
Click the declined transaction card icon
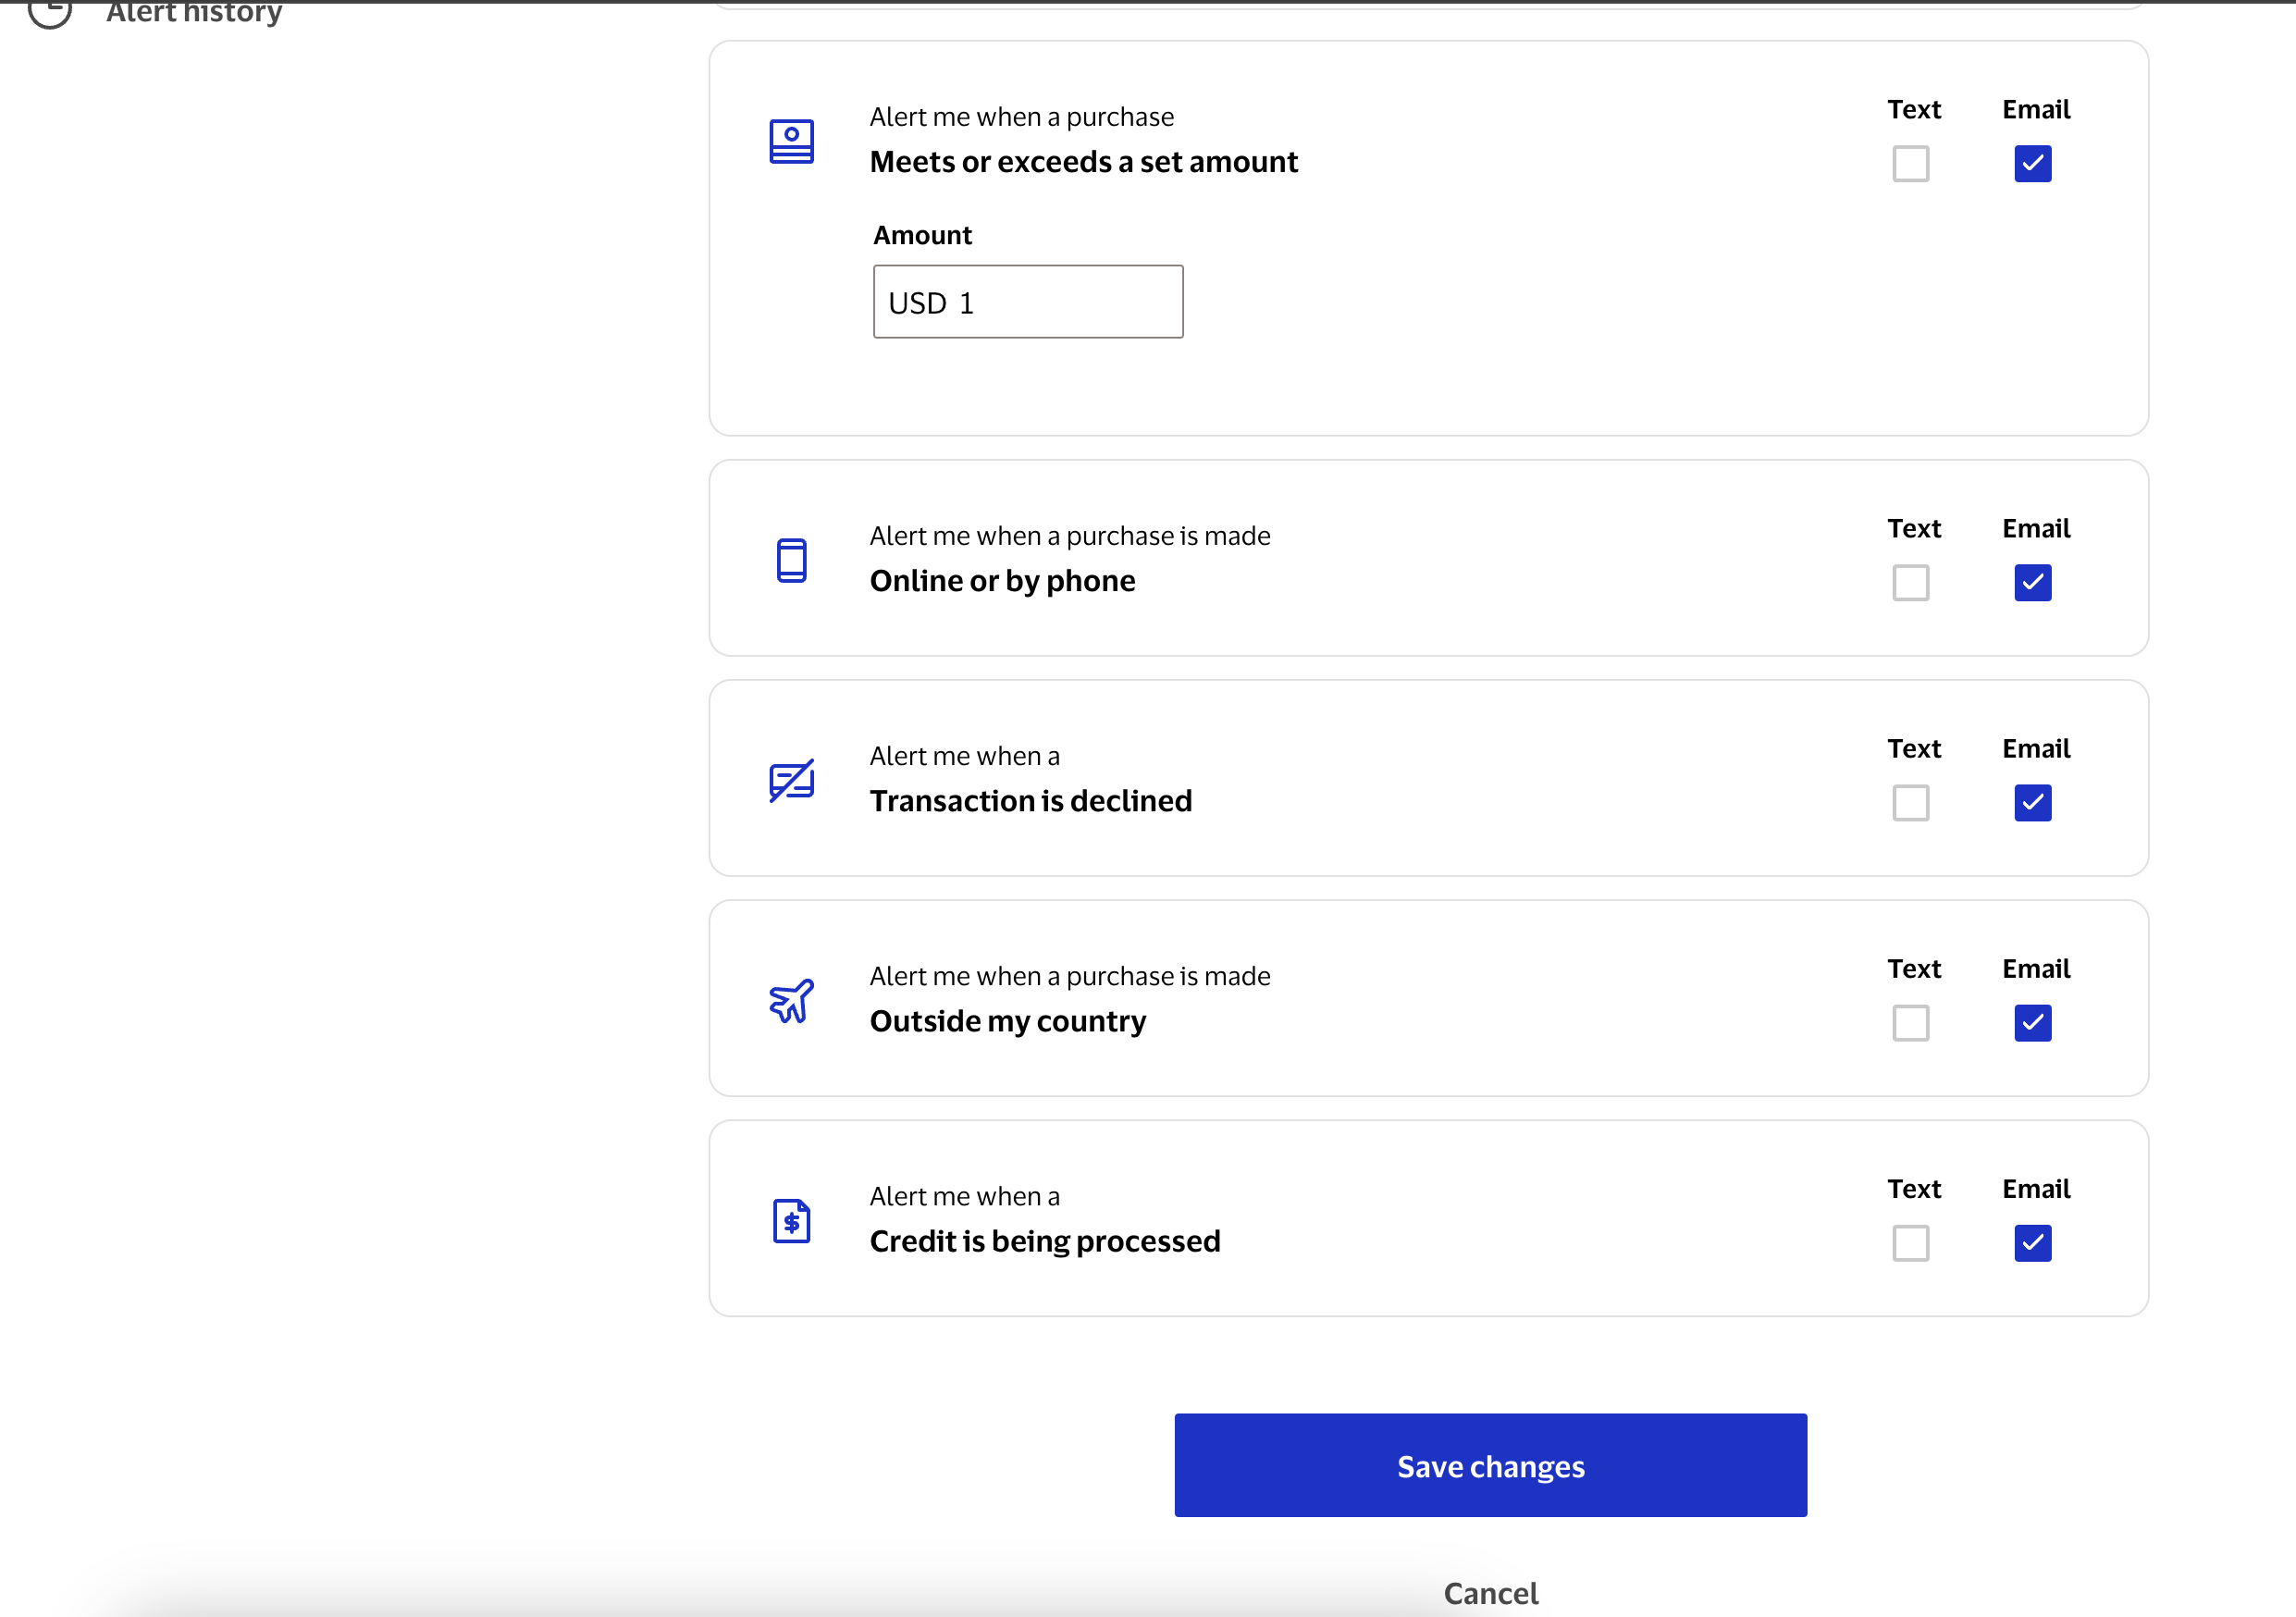point(791,780)
